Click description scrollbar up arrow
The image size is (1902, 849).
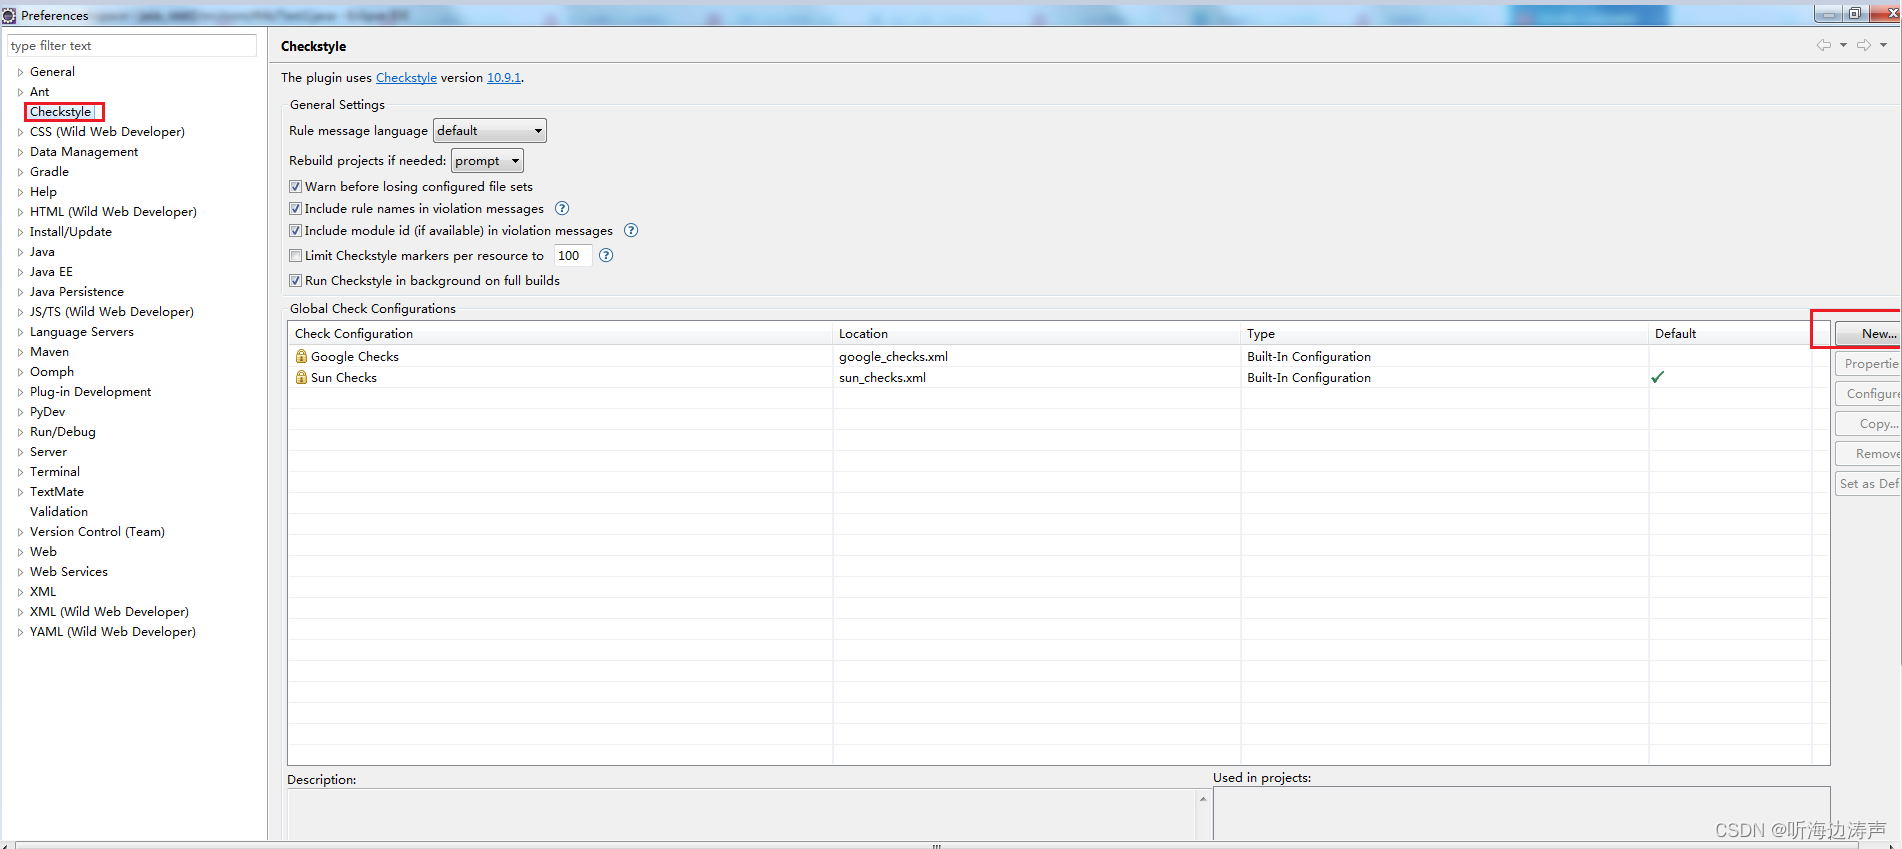(x=1203, y=798)
